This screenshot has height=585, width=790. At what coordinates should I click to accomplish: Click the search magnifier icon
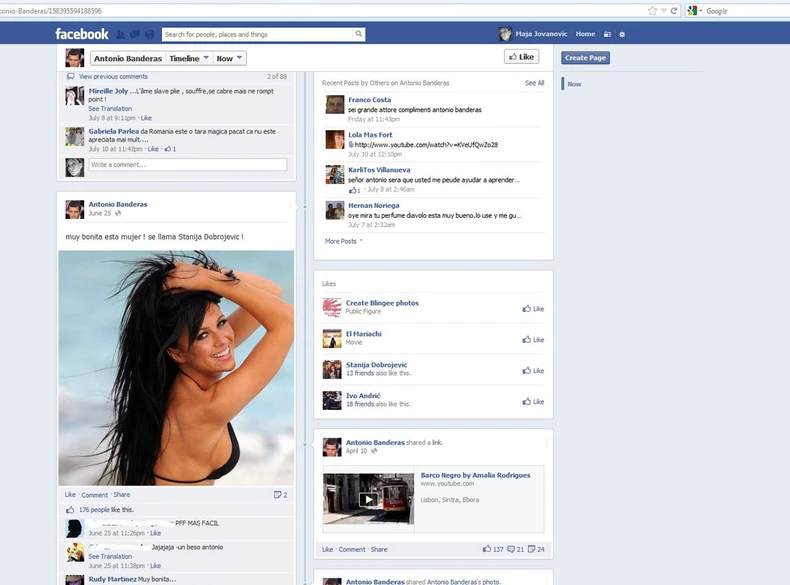click(x=358, y=34)
